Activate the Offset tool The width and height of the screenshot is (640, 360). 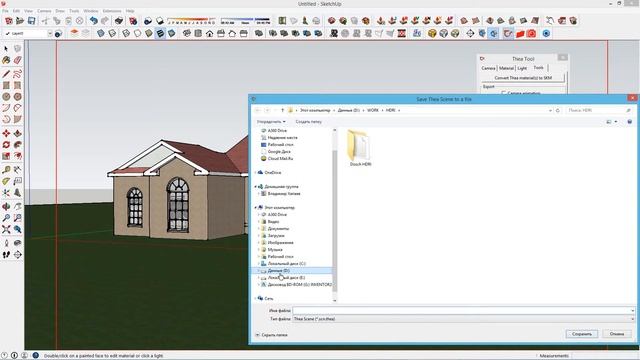point(18,156)
